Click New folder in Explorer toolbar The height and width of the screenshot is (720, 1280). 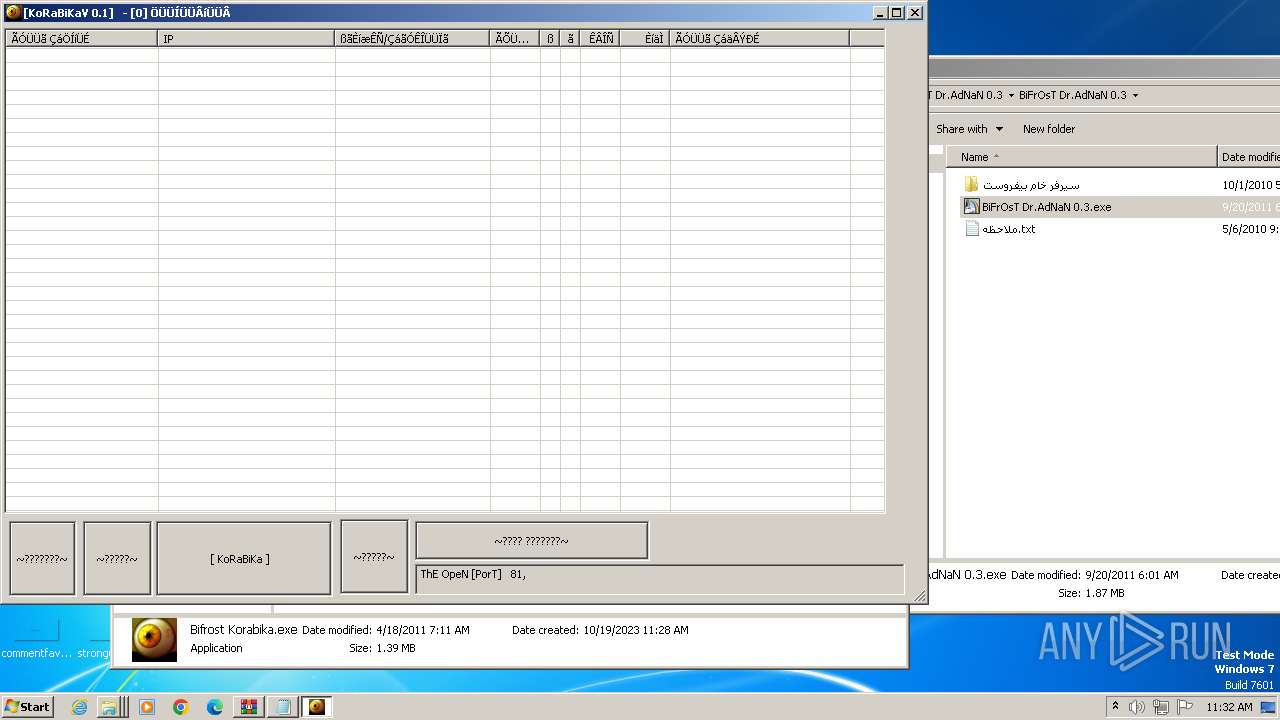click(x=1048, y=129)
